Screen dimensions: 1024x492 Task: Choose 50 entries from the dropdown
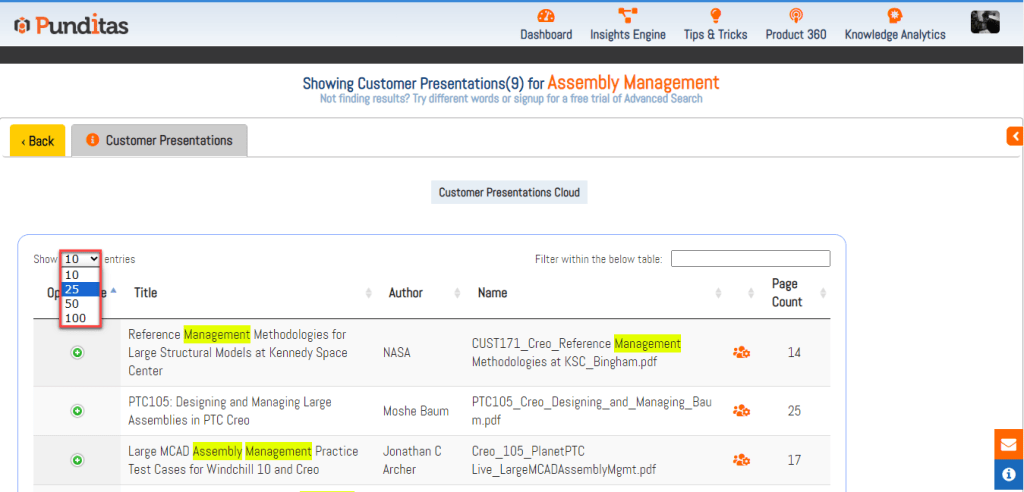tap(80, 304)
